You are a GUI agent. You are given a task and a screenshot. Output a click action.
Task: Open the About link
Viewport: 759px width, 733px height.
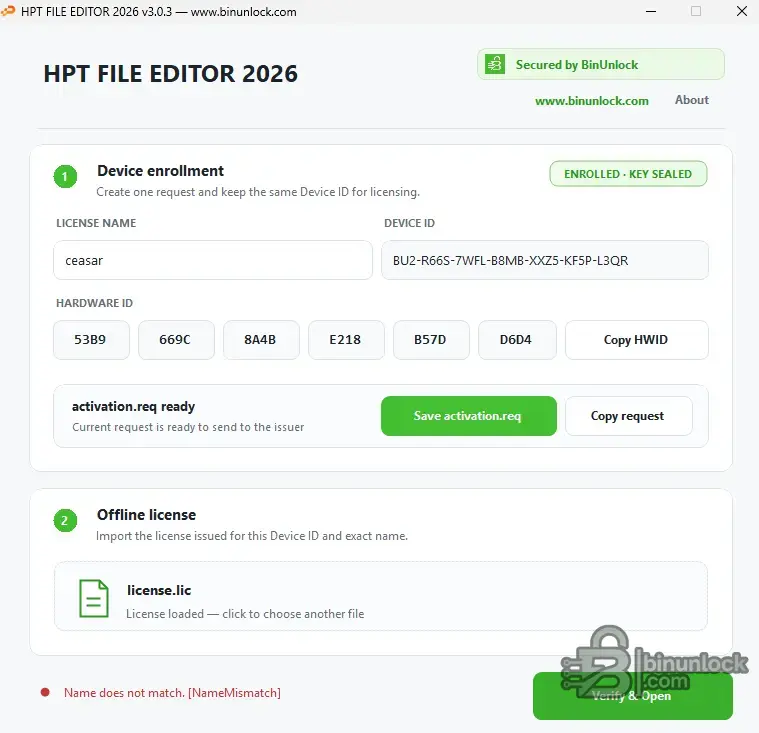coord(692,100)
